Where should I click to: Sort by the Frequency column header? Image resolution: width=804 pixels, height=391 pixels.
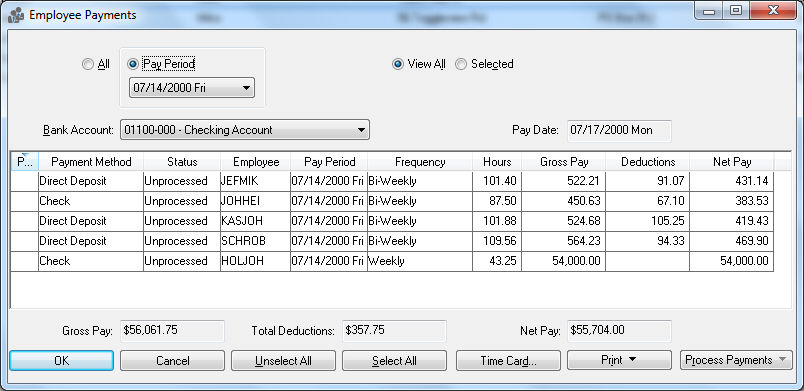(x=420, y=162)
